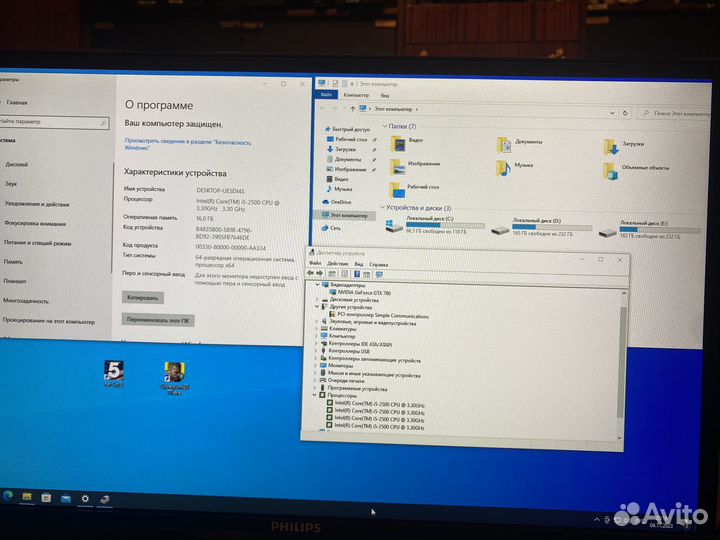The height and width of the screenshot is (540, 720).
Task: Select Локальный диск (C:) drive icon
Action: point(394,226)
